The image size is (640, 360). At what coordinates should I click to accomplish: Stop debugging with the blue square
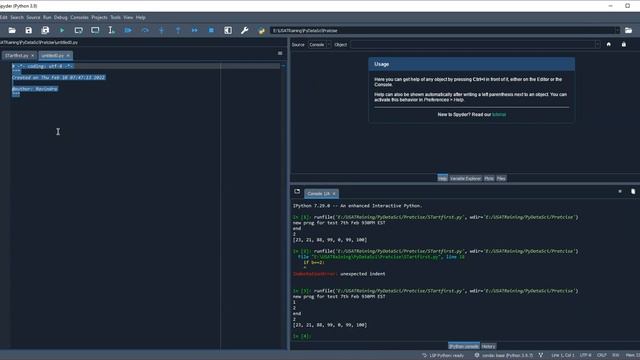tap(211, 30)
